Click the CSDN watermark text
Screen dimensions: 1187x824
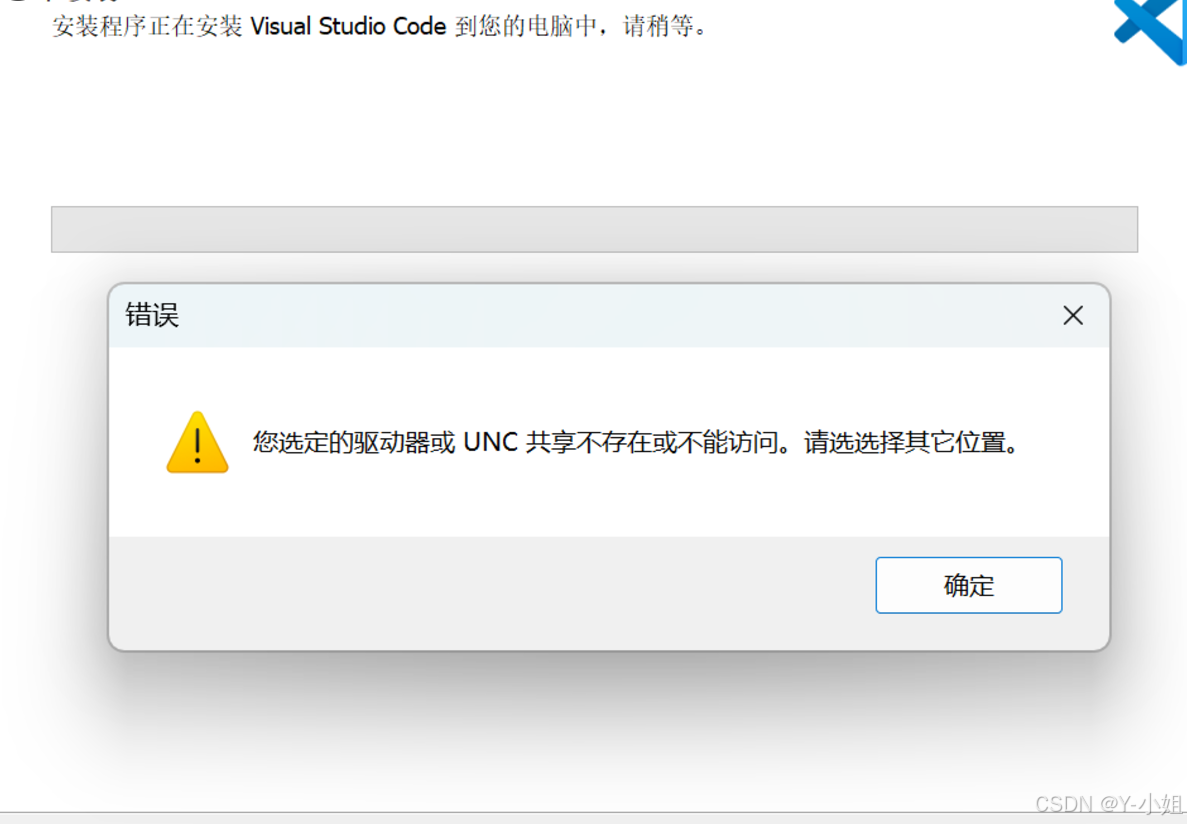coord(1064,804)
